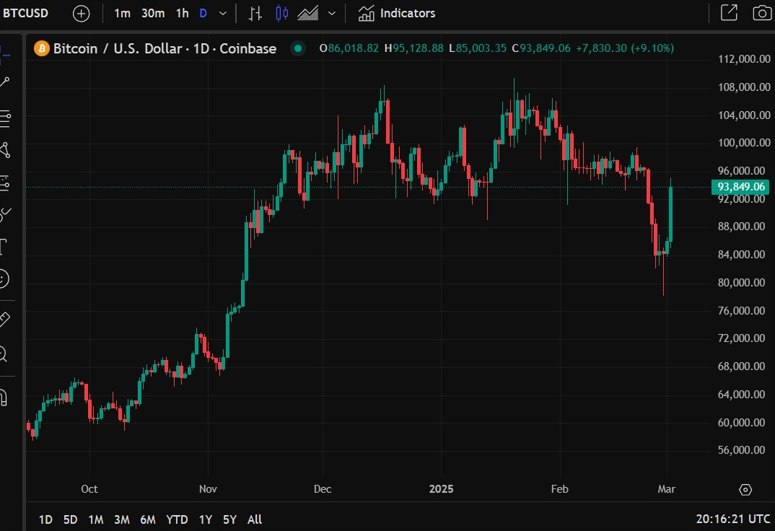This screenshot has width=775, height=531.
Task: Activate the zoom in tool
Action: [x=5, y=354]
